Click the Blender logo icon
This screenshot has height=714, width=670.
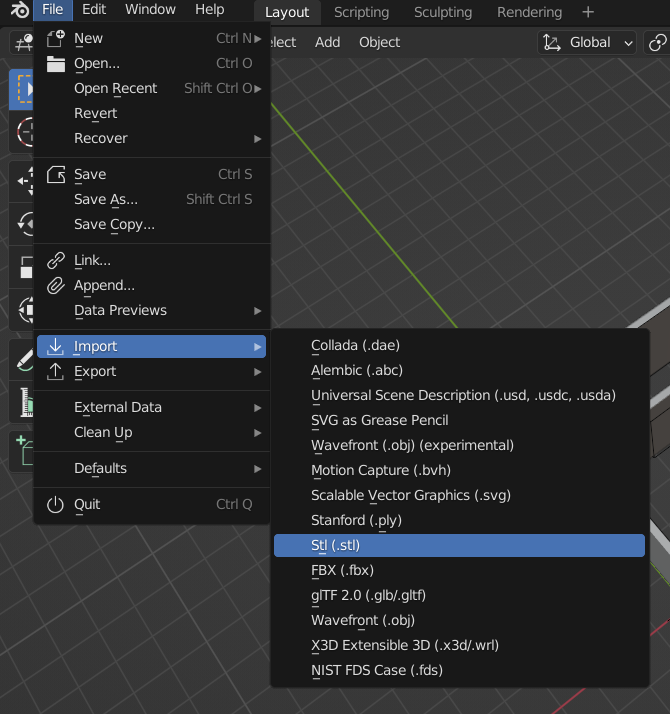(20, 10)
